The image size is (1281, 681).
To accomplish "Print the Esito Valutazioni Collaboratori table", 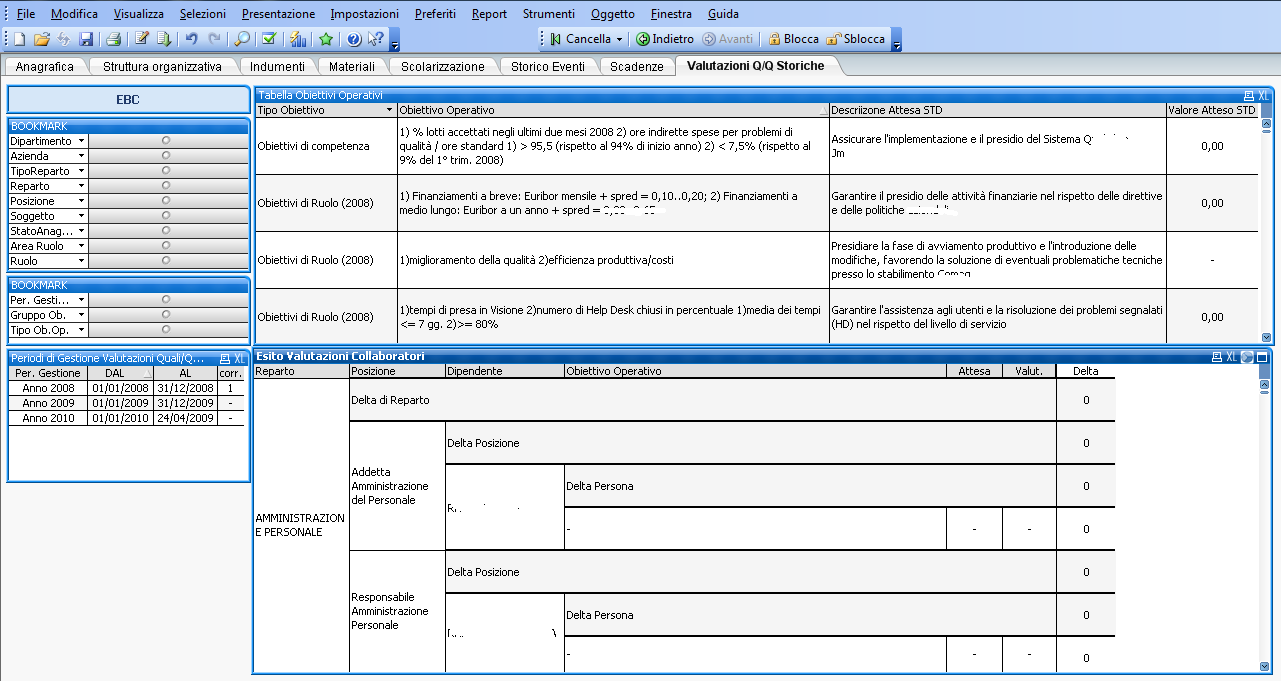I will (1216, 357).
